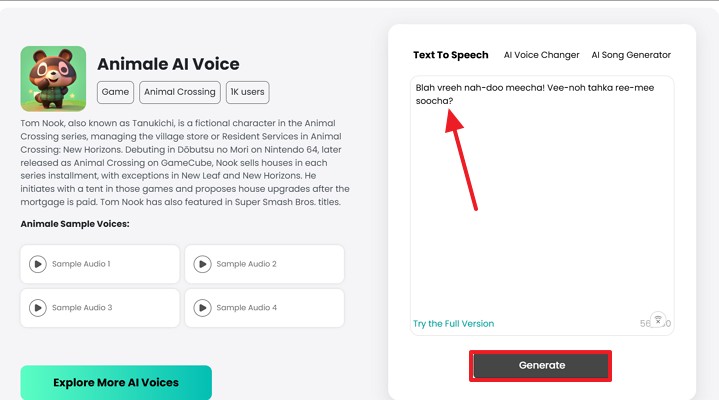Viewport: 719px width, 400px height.
Task: Play Sample Audio 4
Action: tap(203, 308)
